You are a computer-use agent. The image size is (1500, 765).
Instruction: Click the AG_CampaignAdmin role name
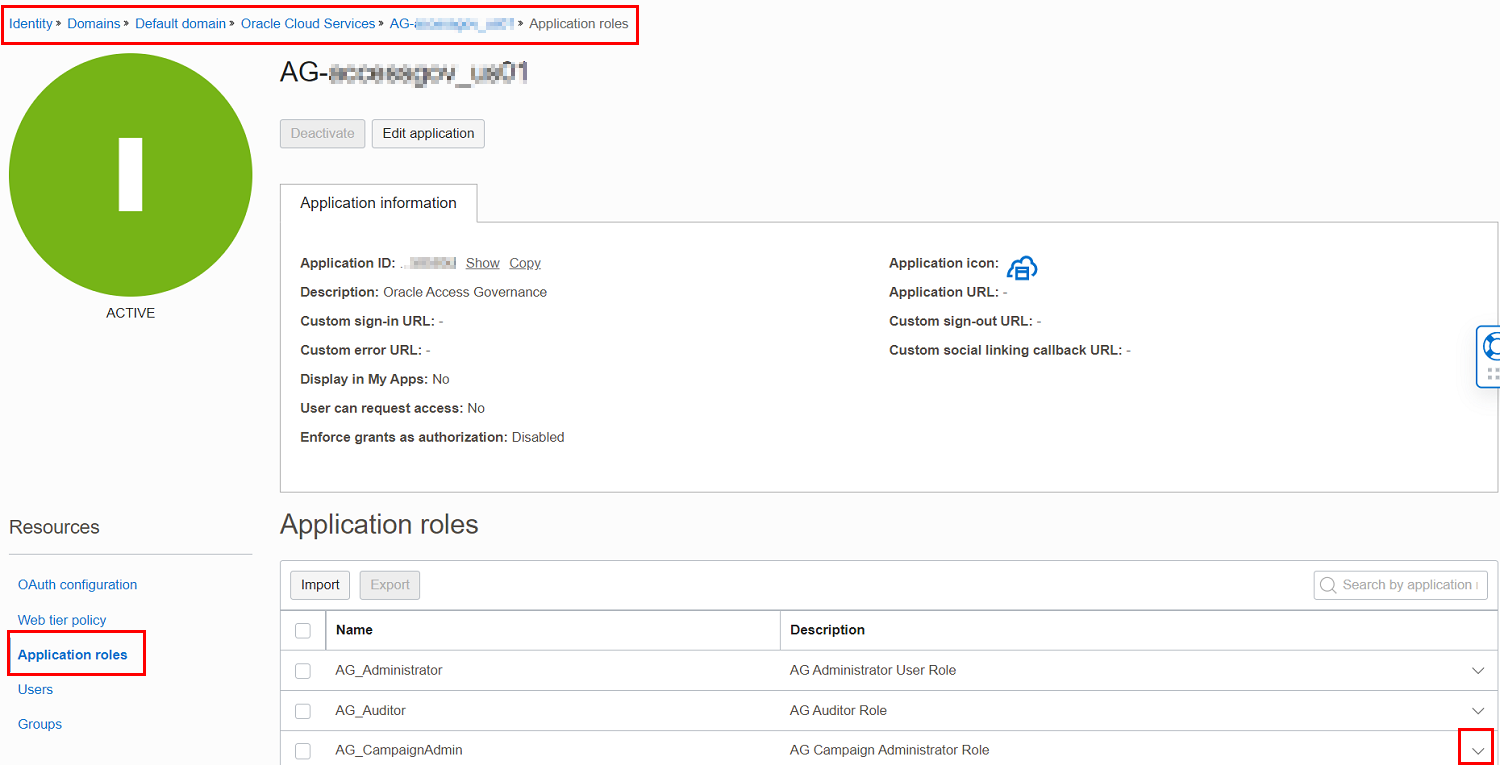coord(399,750)
